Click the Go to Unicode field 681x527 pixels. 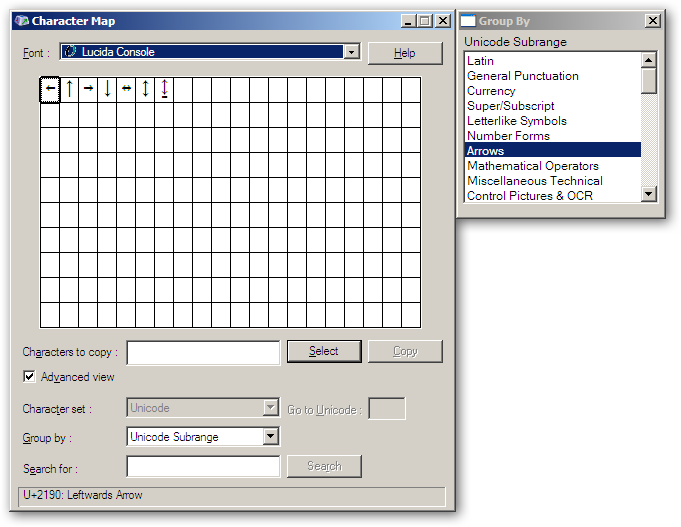(x=387, y=408)
